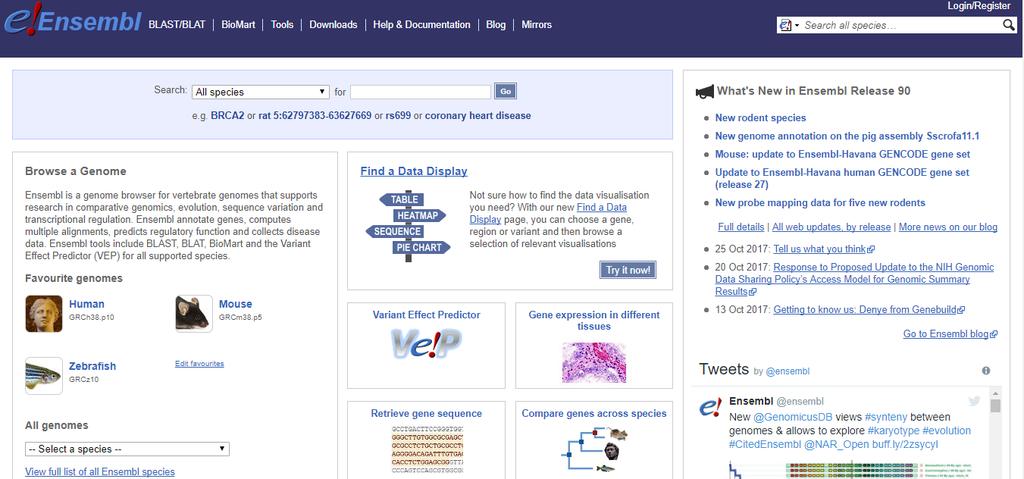Open BLAST/BLAT in top navigation

(177, 25)
